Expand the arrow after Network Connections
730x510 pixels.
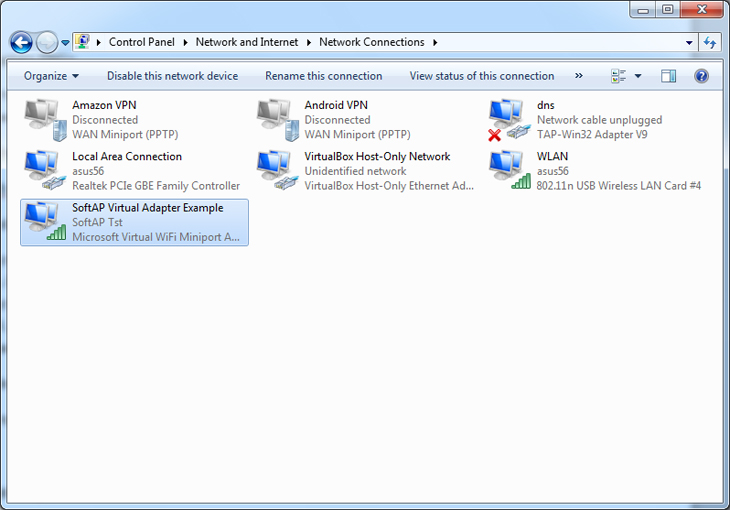(x=435, y=42)
